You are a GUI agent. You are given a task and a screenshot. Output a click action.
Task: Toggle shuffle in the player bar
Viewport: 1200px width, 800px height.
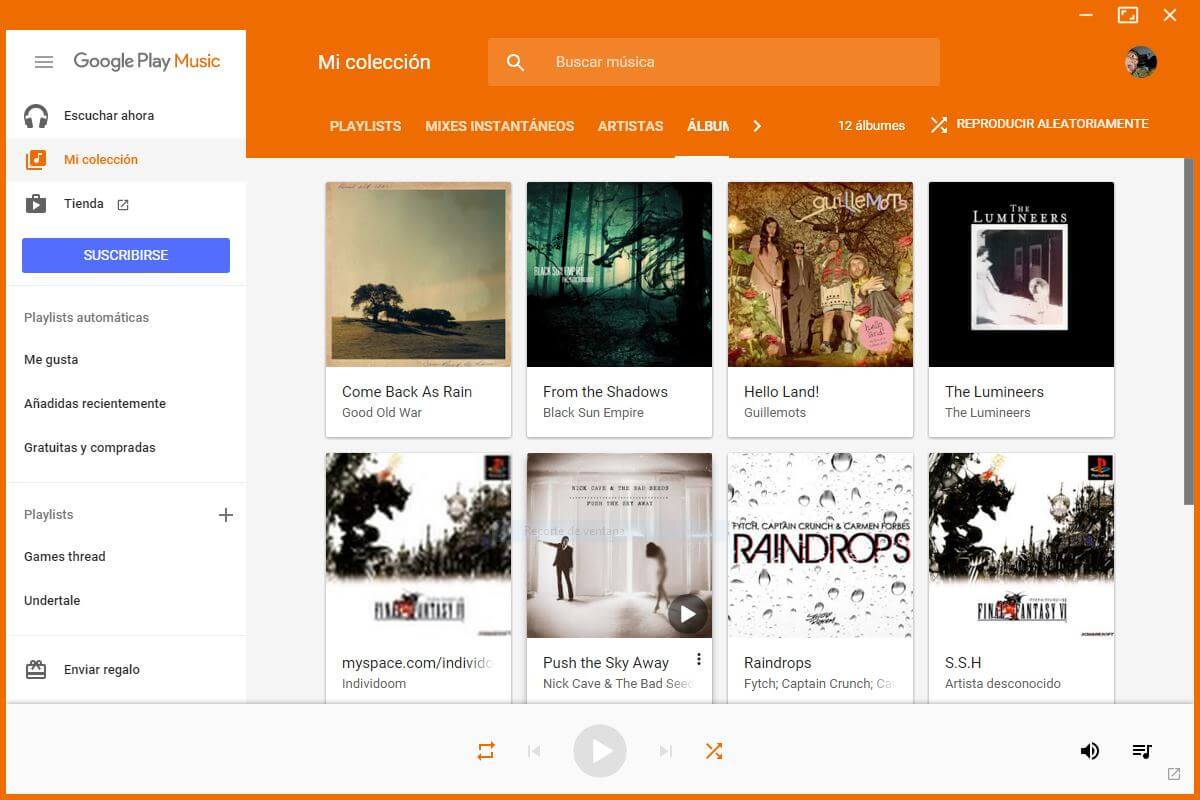[714, 751]
